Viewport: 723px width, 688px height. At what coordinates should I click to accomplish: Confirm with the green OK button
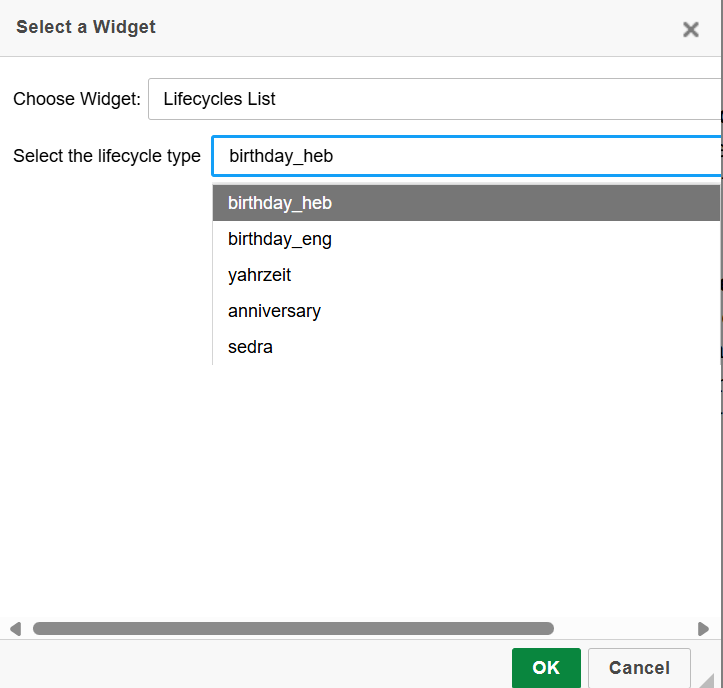[x=546, y=668]
